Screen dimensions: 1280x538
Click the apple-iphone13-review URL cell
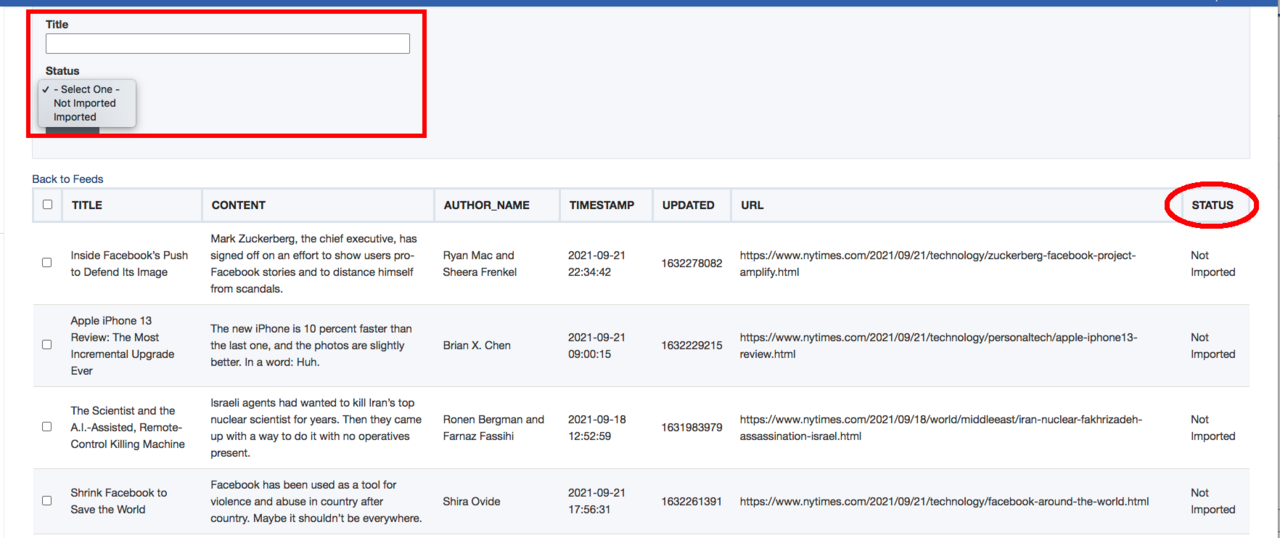click(937, 345)
